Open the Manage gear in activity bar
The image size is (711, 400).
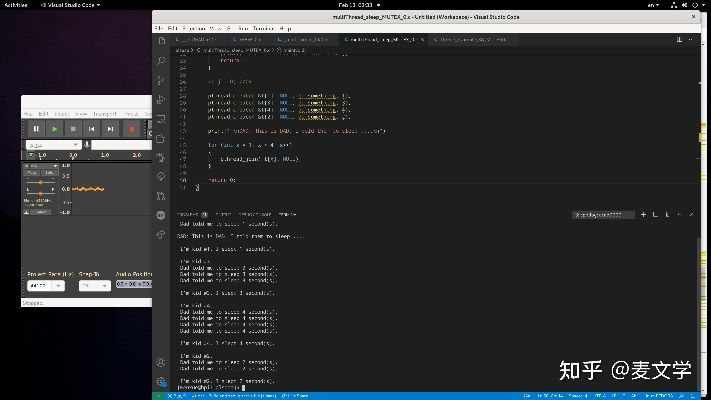pyautogui.click(x=161, y=382)
